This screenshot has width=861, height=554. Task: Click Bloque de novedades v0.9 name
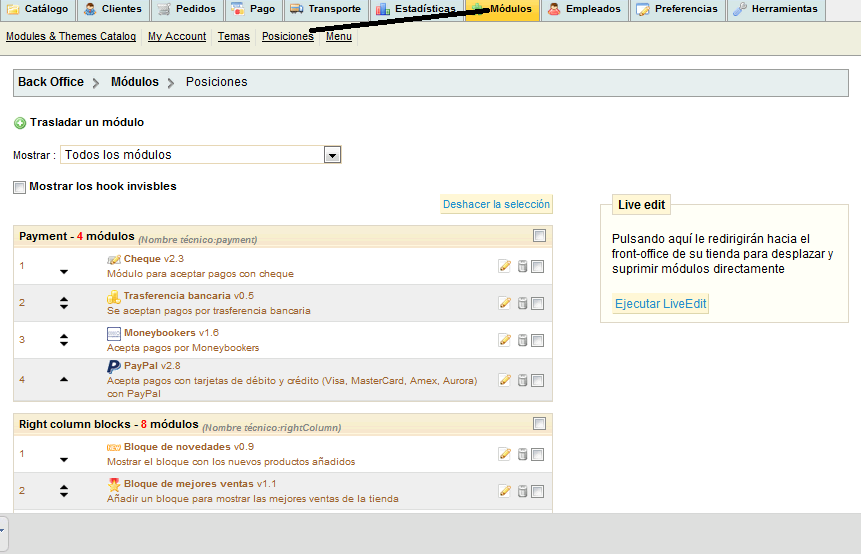pos(189,447)
